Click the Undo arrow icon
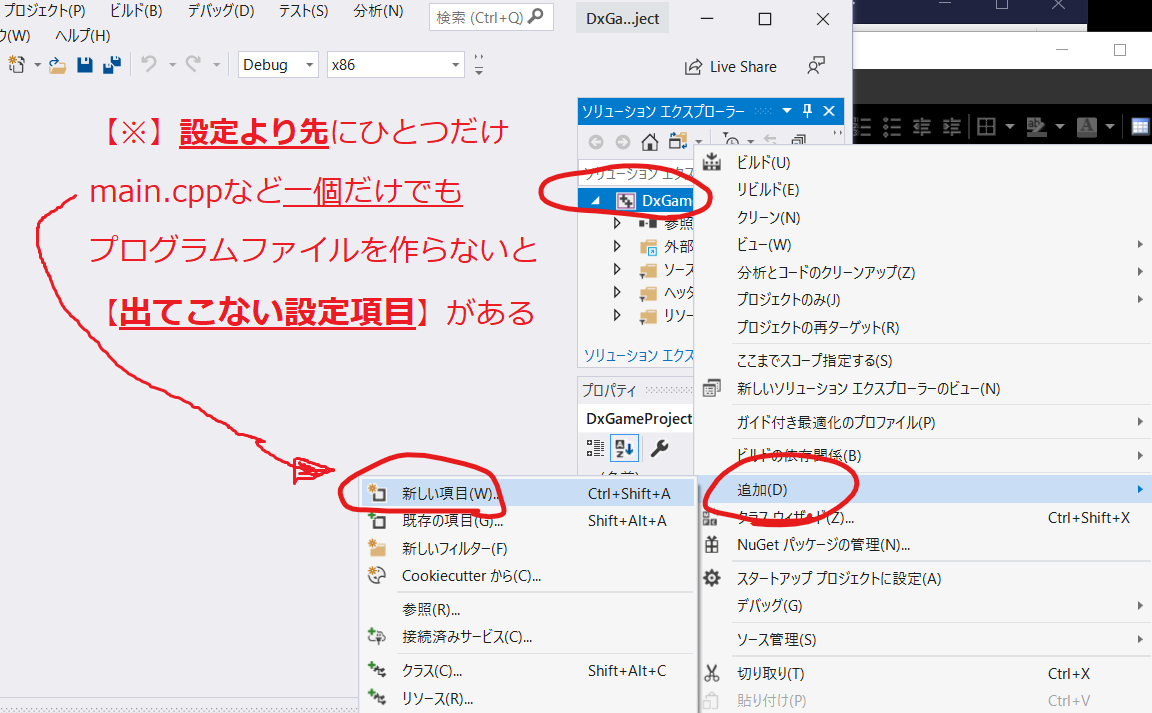This screenshot has width=1152, height=713. tap(148, 65)
